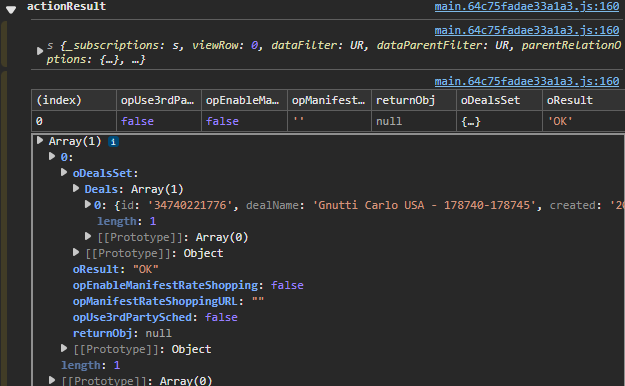Sort by the oResult column header
625x386 pixels.
(584, 100)
